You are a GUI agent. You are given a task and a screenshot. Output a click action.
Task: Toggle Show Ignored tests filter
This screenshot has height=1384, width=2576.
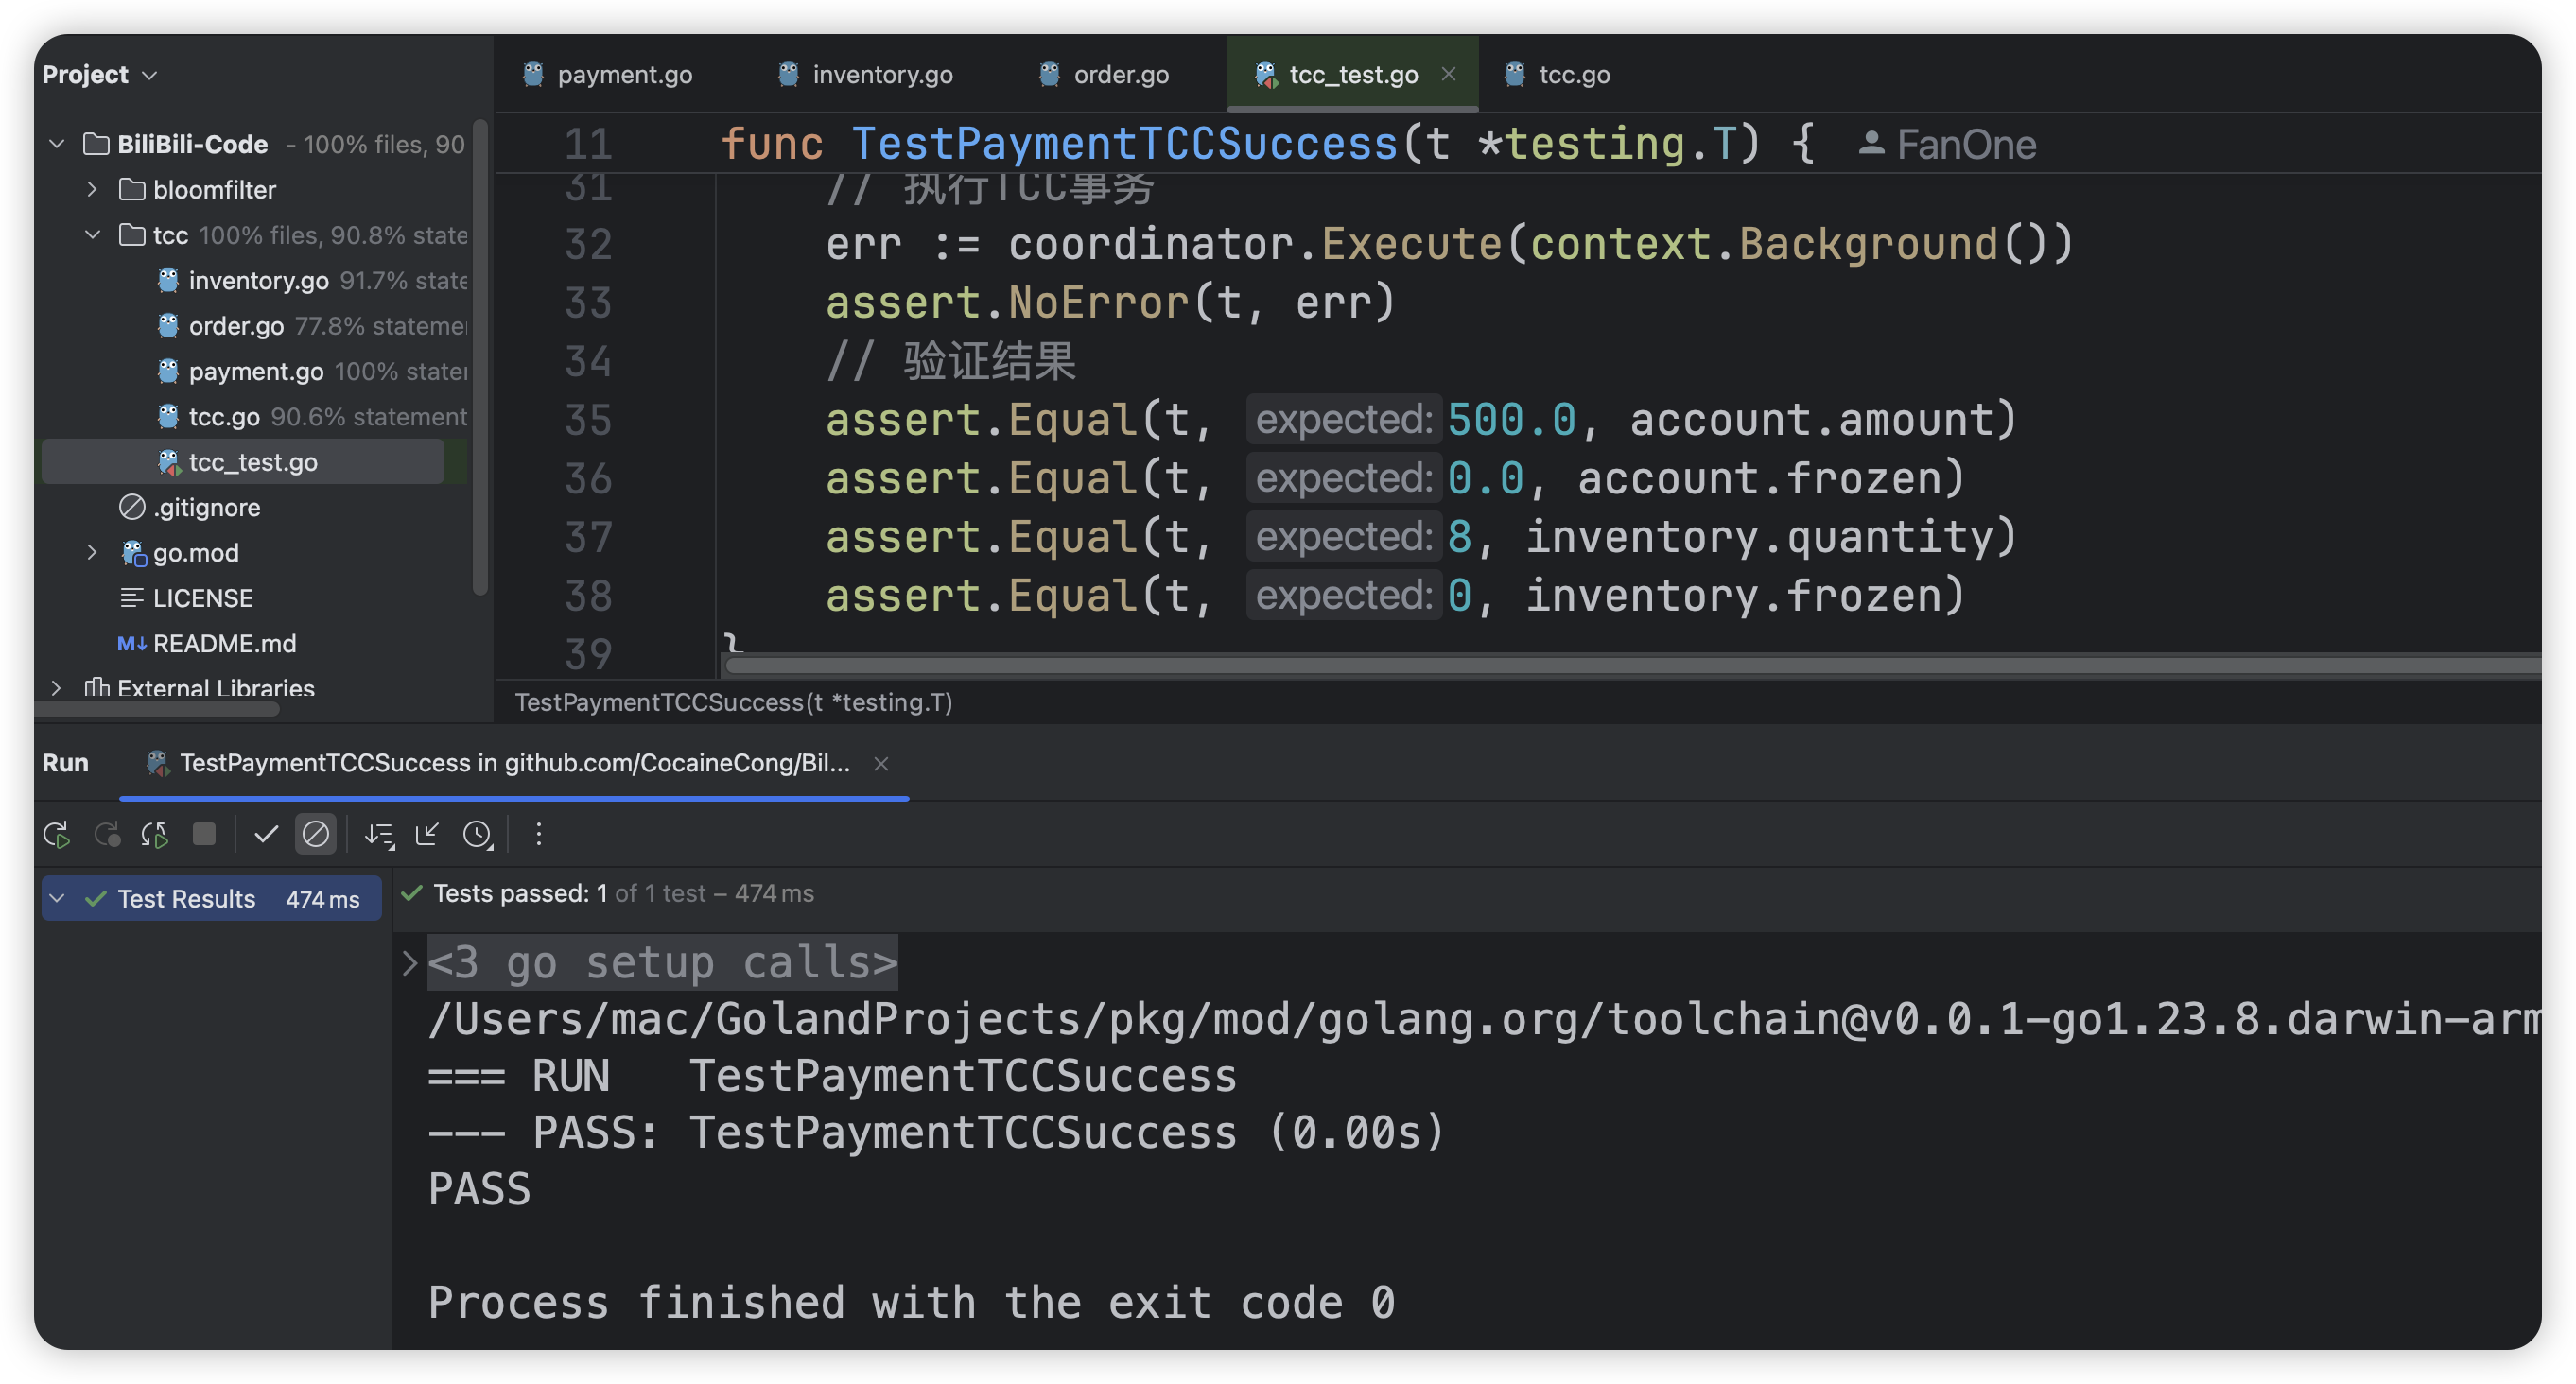point(315,834)
